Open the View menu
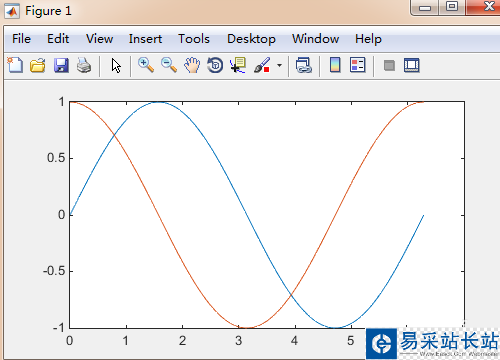Image resolution: width=500 pixels, height=360 pixels. [99, 39]
